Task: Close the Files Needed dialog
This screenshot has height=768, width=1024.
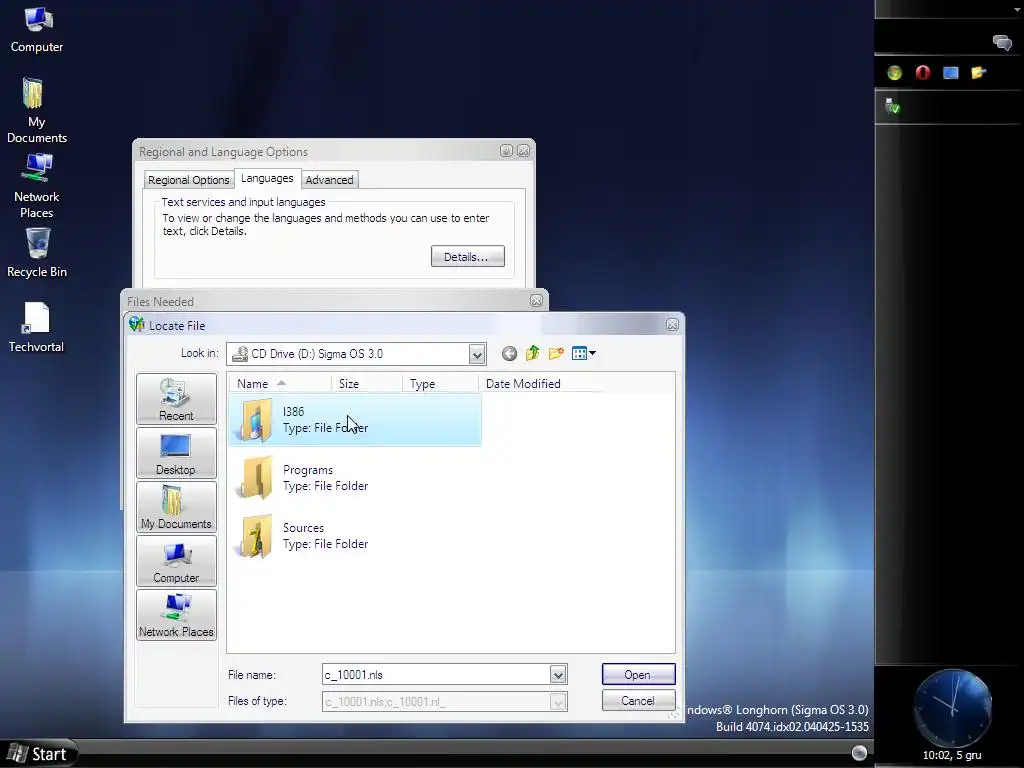Action: tap(536, 300)
